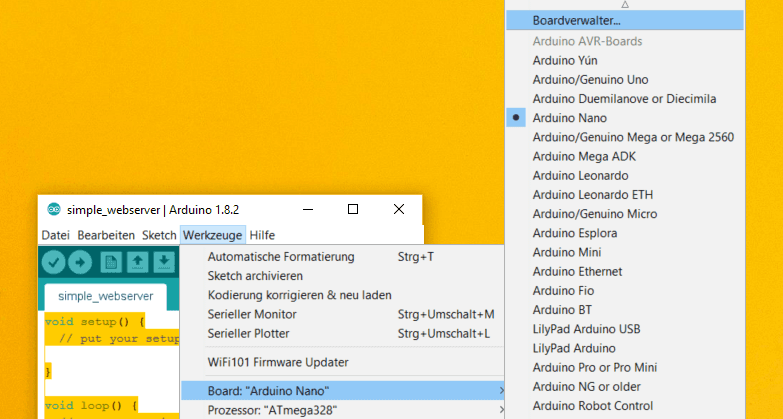Maximize the Arduino window
The height and width of the screenshot is (419, 783).
point(353,210)
